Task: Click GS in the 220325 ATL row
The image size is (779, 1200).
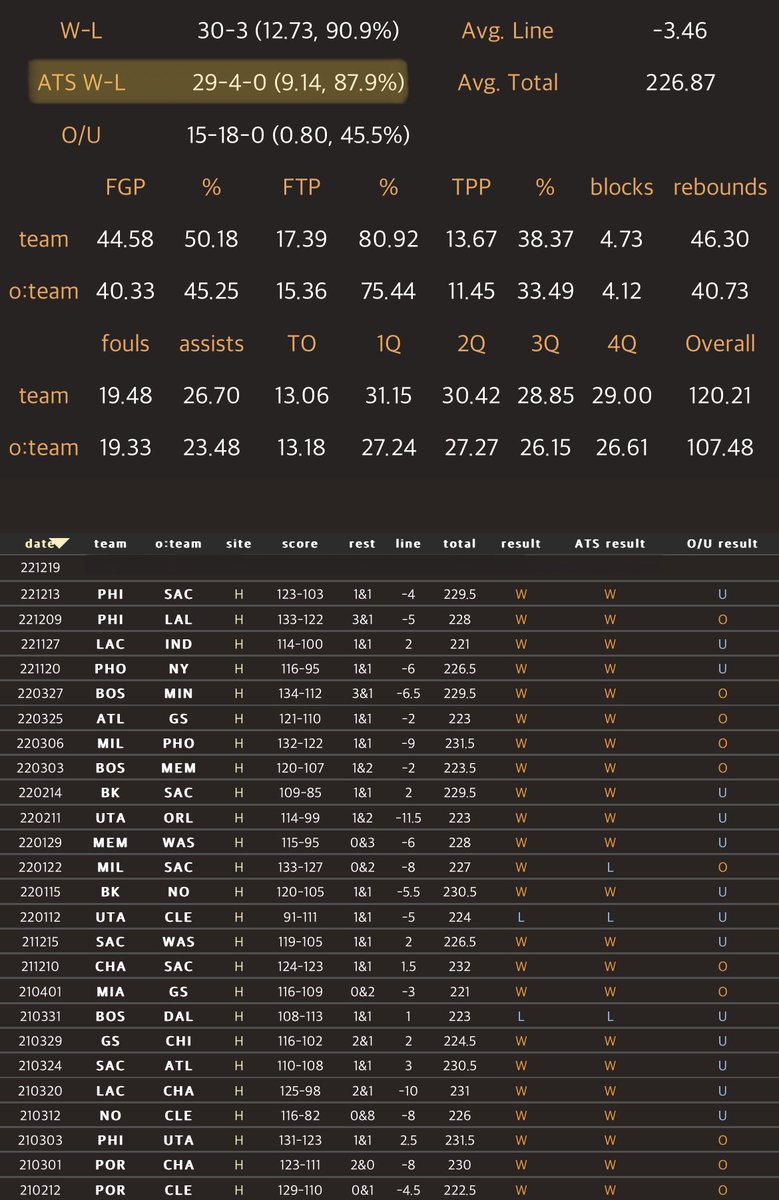Action: [179, 719]
